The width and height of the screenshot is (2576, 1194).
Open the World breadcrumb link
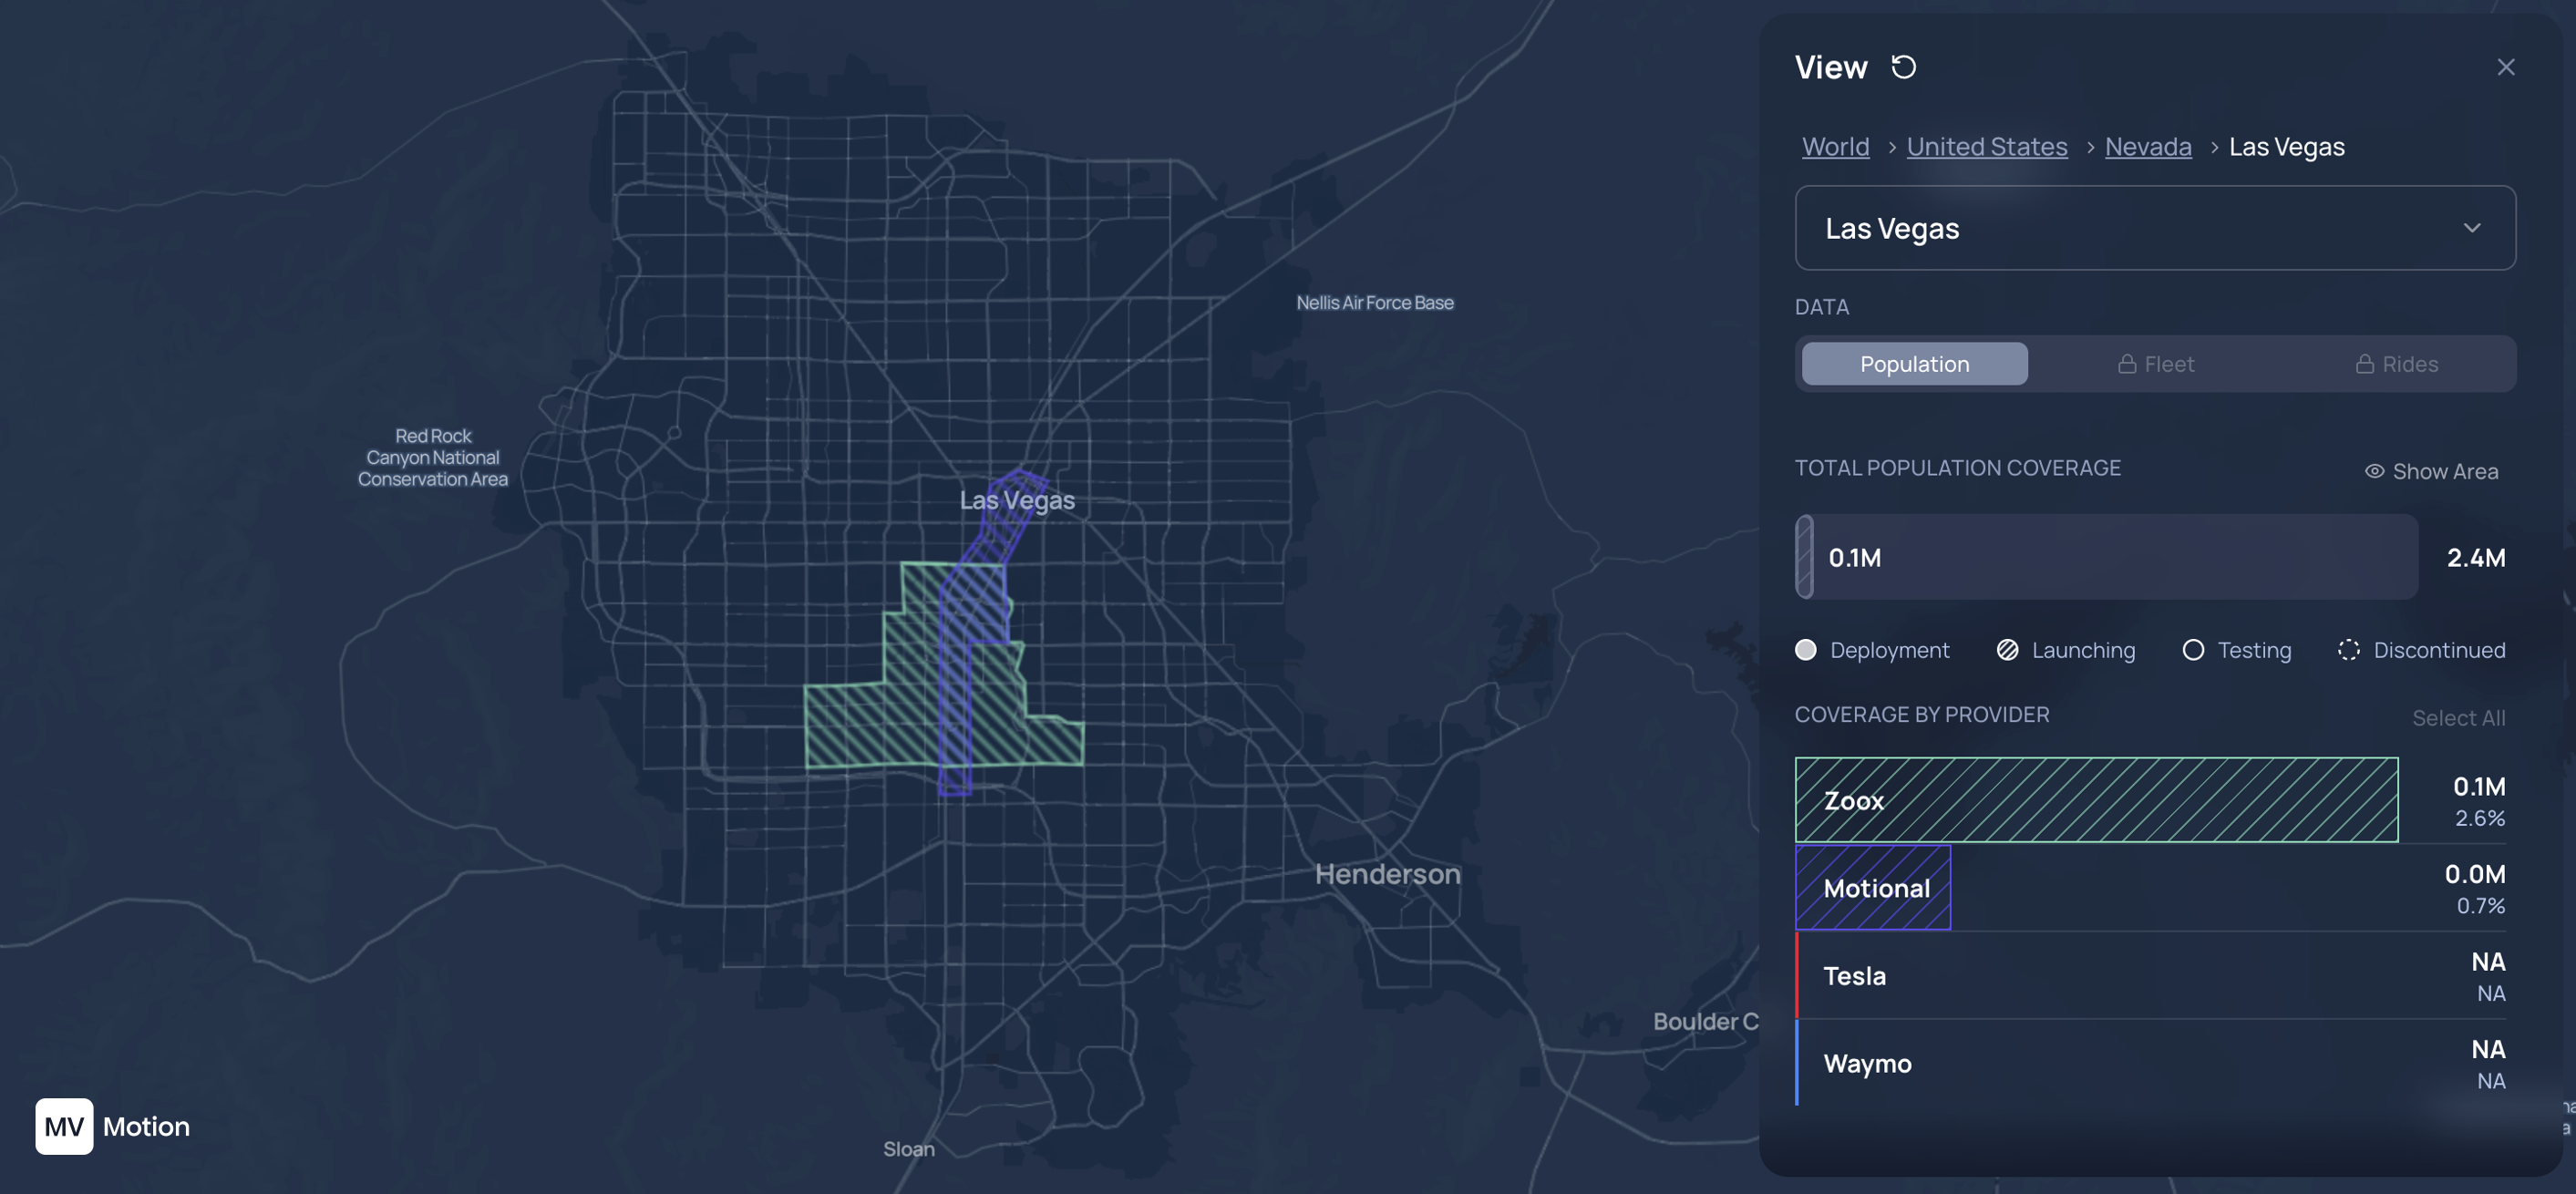point(1835,146)
